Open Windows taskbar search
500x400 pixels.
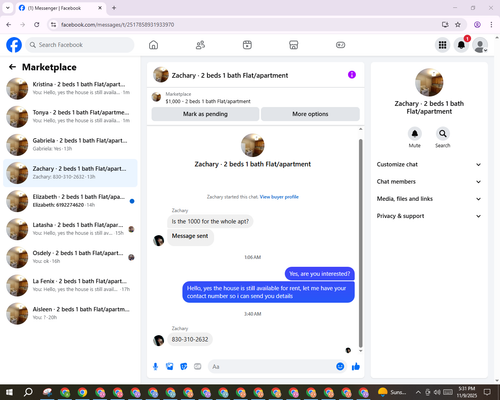coord(28,392)
